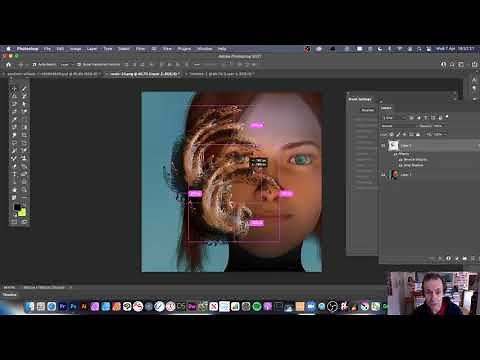The image size is (480, 360).
Task: Open the File menu
Action: pyautogui.click(x=48, y=49)
